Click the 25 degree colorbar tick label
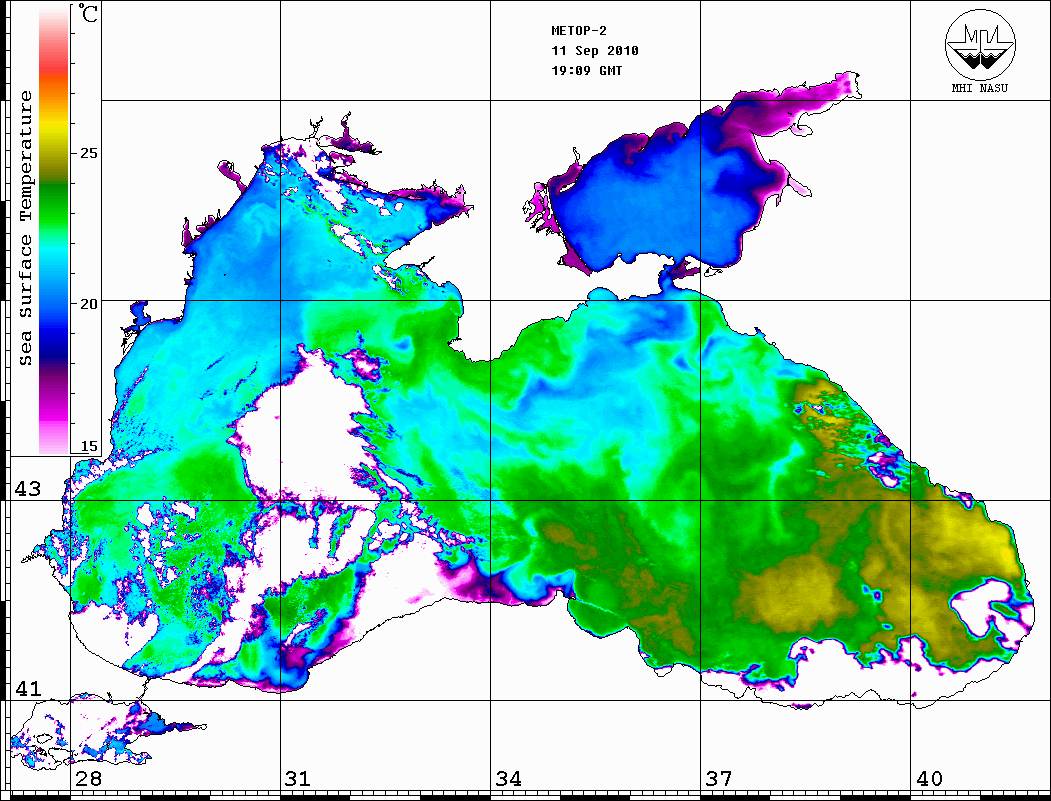This screenshot has height=801, width=1051. 88,153
